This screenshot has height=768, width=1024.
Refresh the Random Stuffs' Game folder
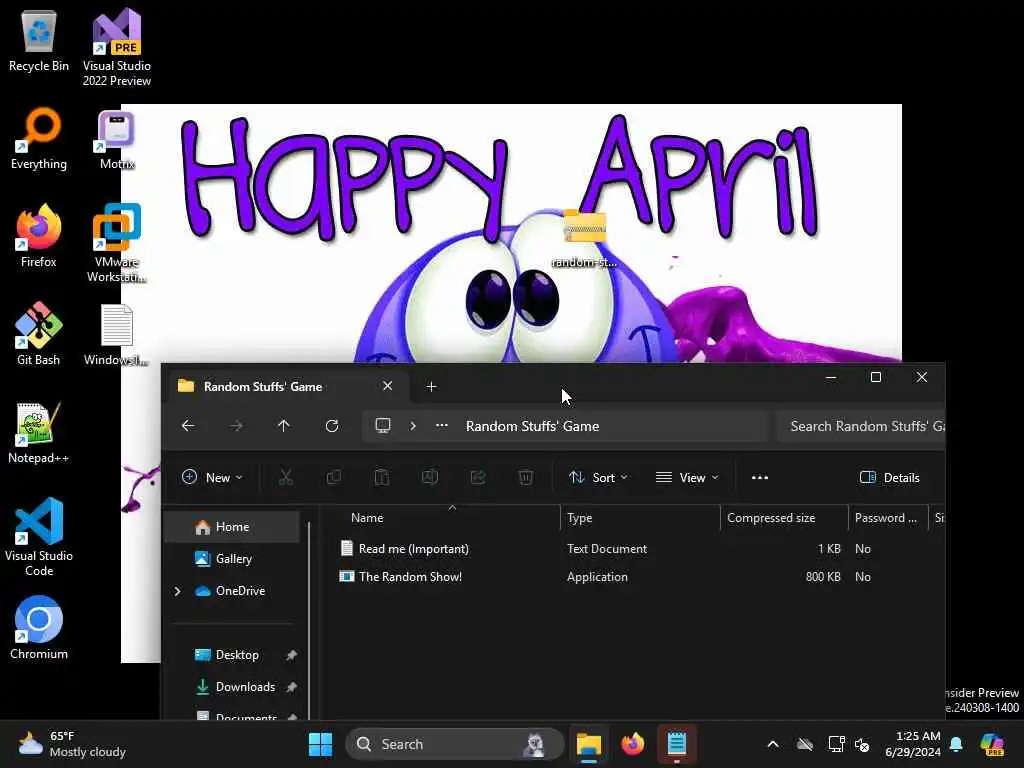coord(332,426)
